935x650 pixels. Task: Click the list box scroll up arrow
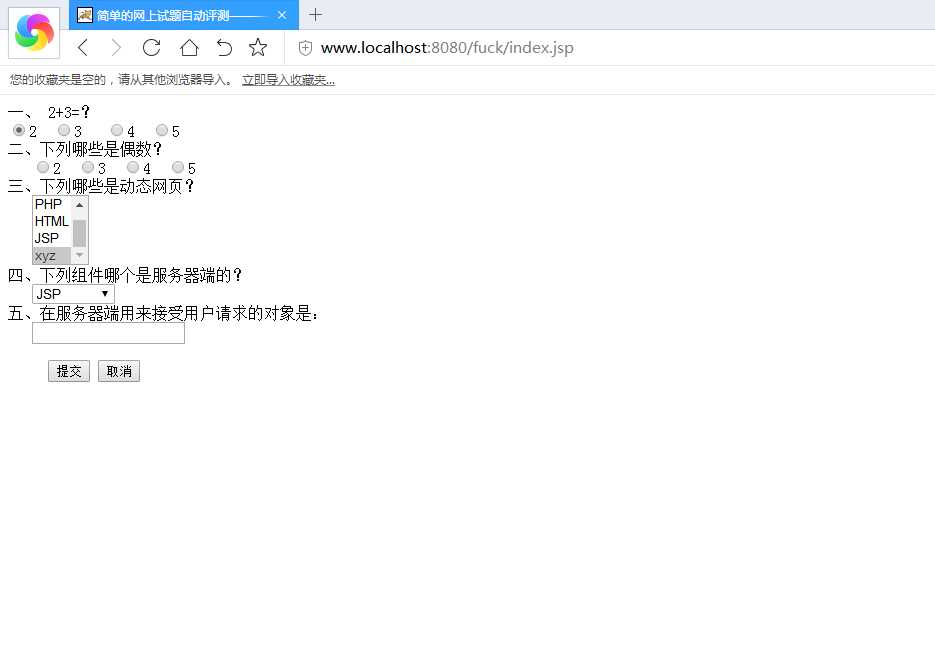pyautogui.click(x=79, y=205)
